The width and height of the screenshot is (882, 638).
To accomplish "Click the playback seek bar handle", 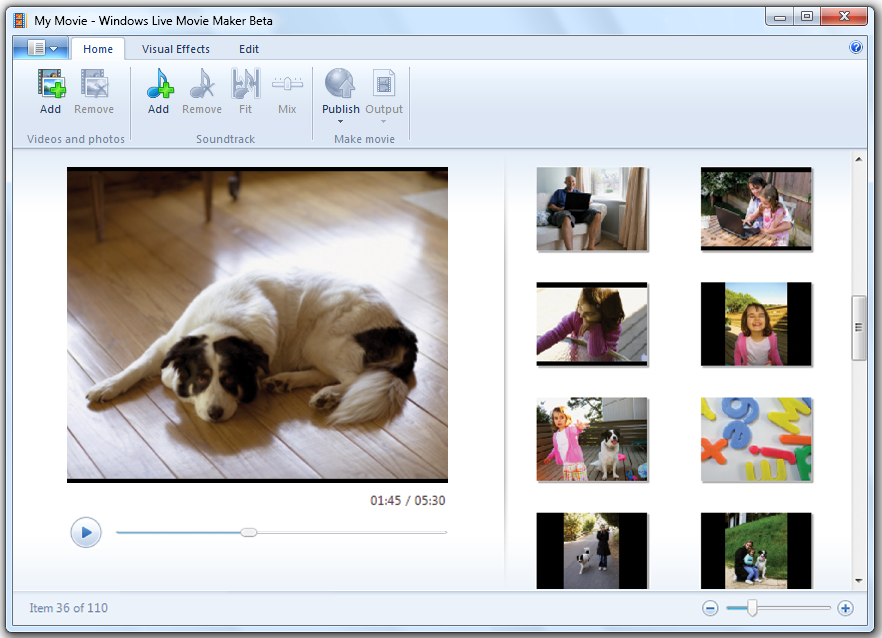I will [249, 532].
